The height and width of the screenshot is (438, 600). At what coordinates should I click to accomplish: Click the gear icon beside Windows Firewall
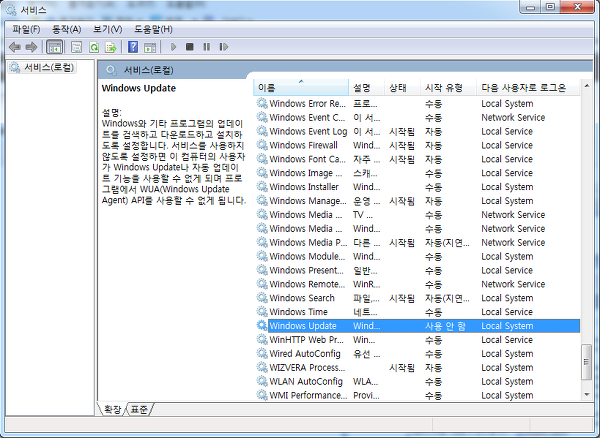(262, 145)
